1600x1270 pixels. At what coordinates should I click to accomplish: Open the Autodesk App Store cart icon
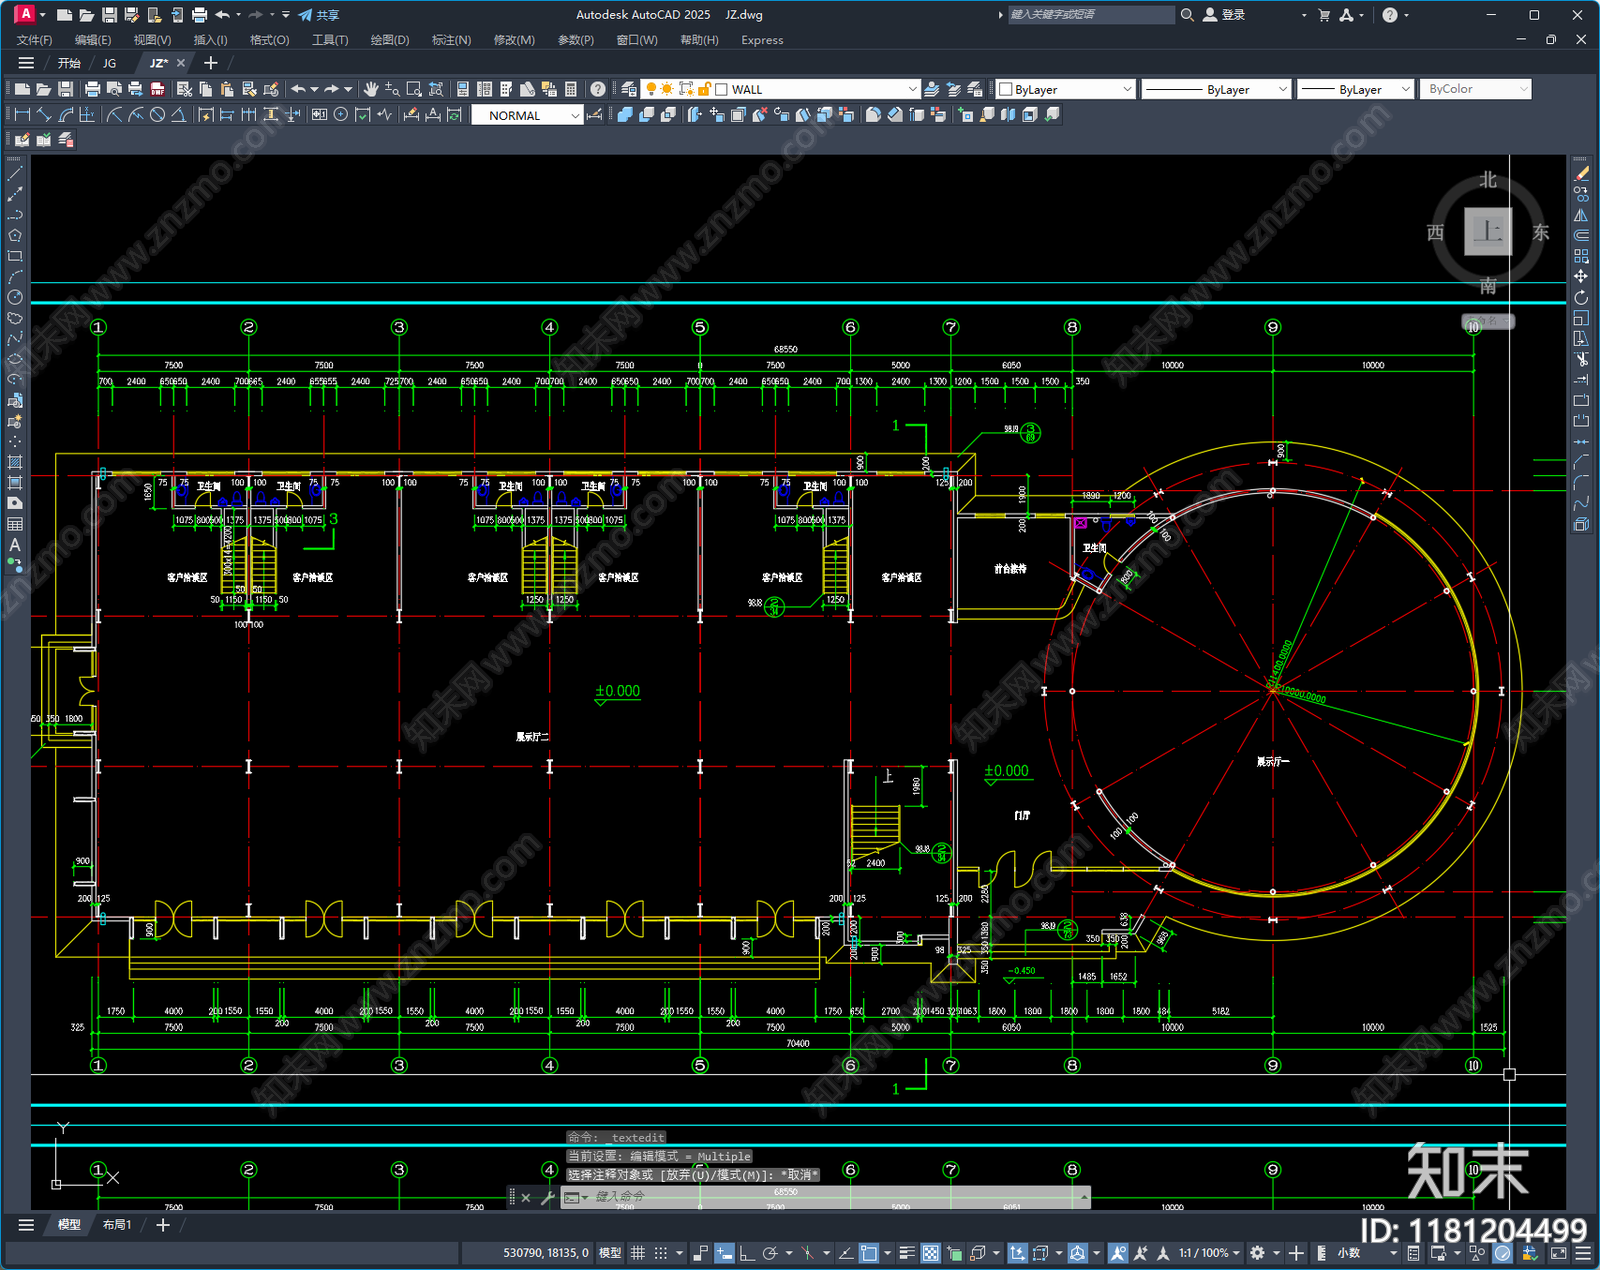tap(1324, 15)
